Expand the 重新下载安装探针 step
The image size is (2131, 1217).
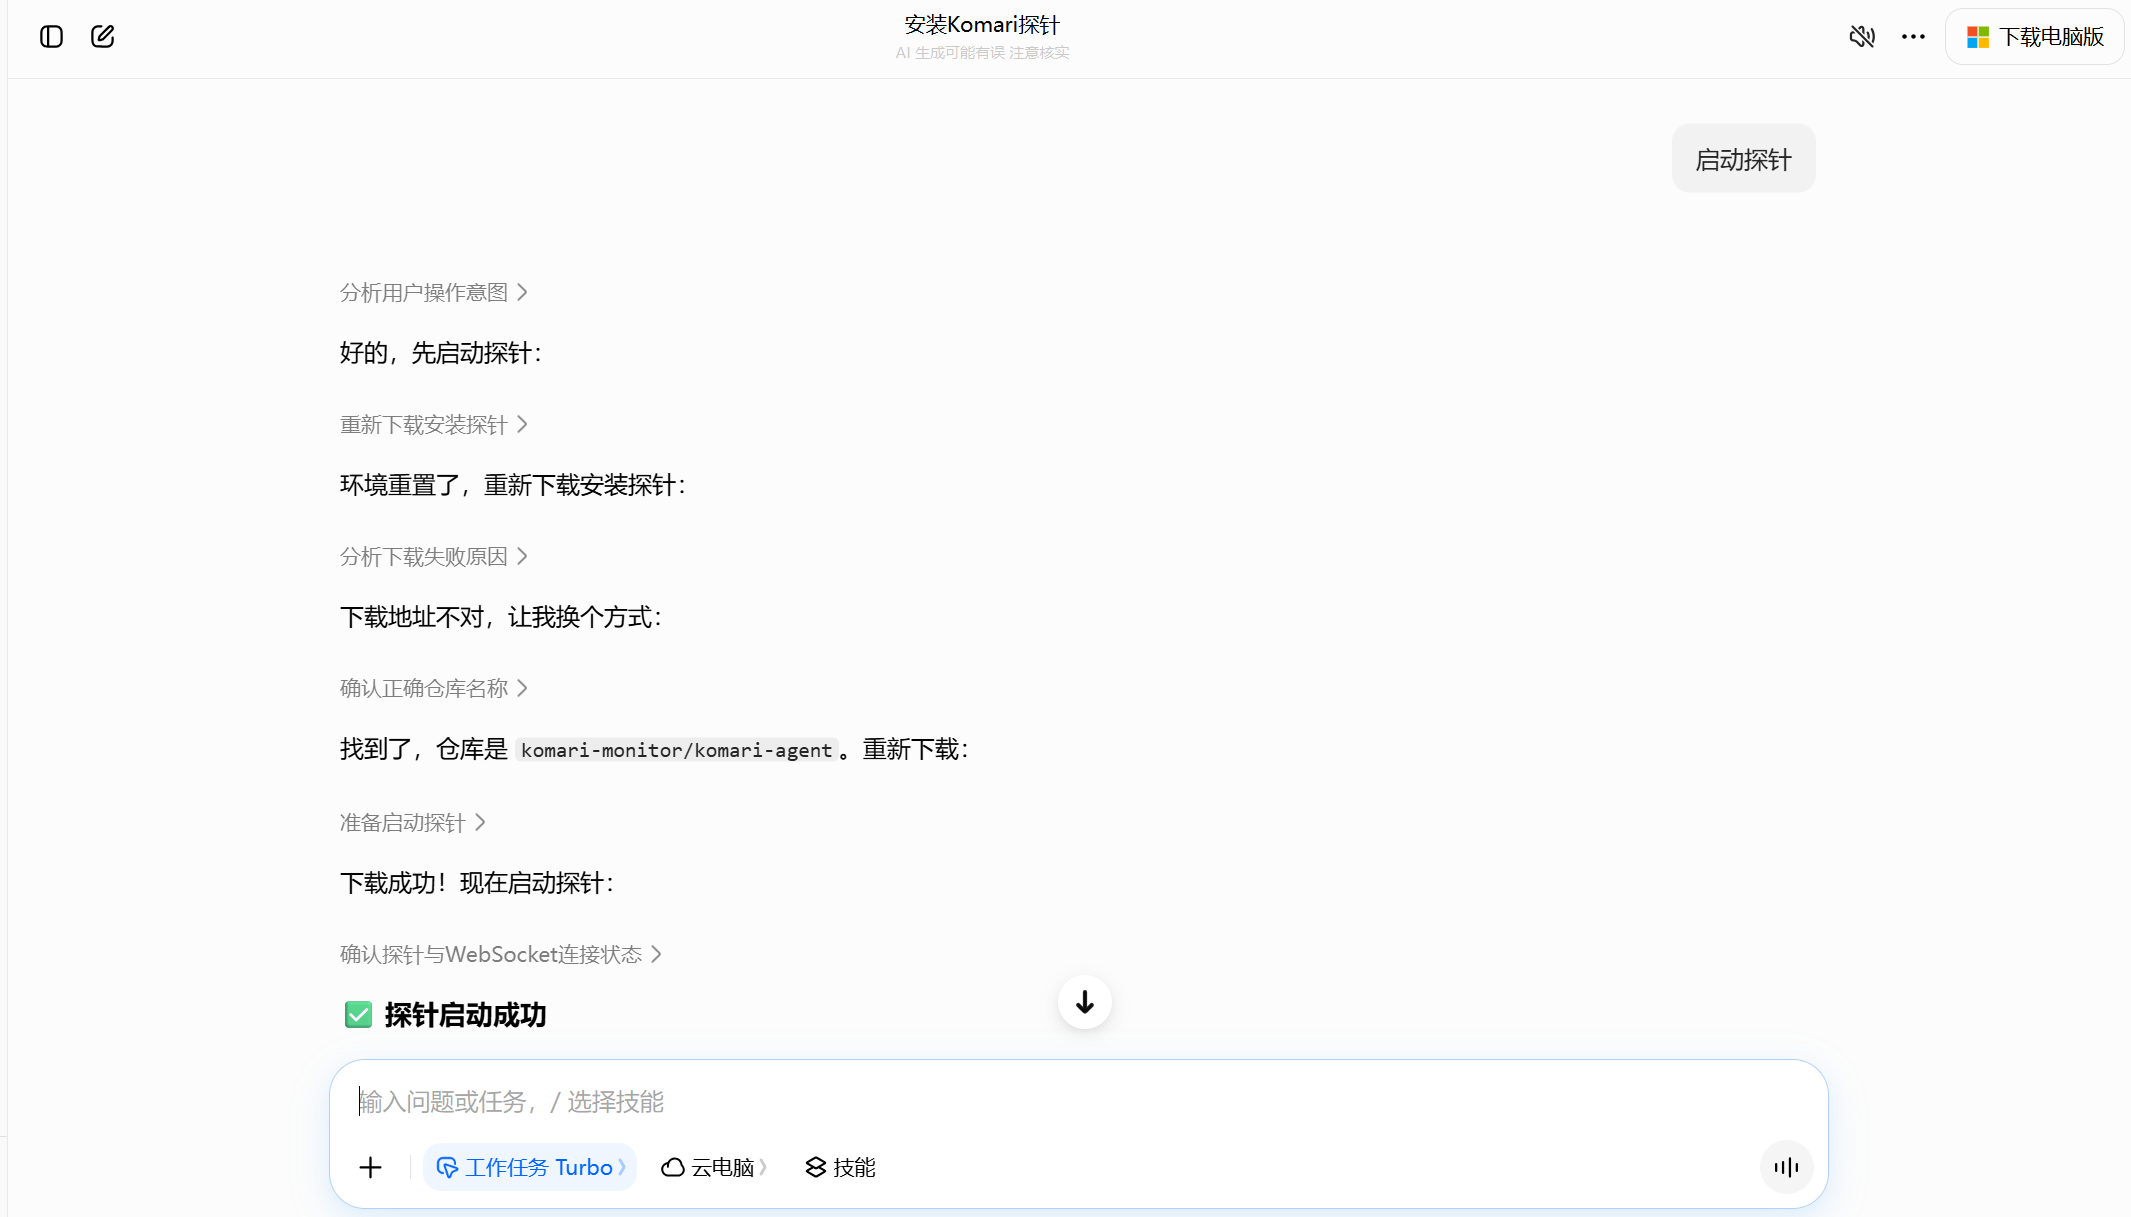click(x=434, y=424)
